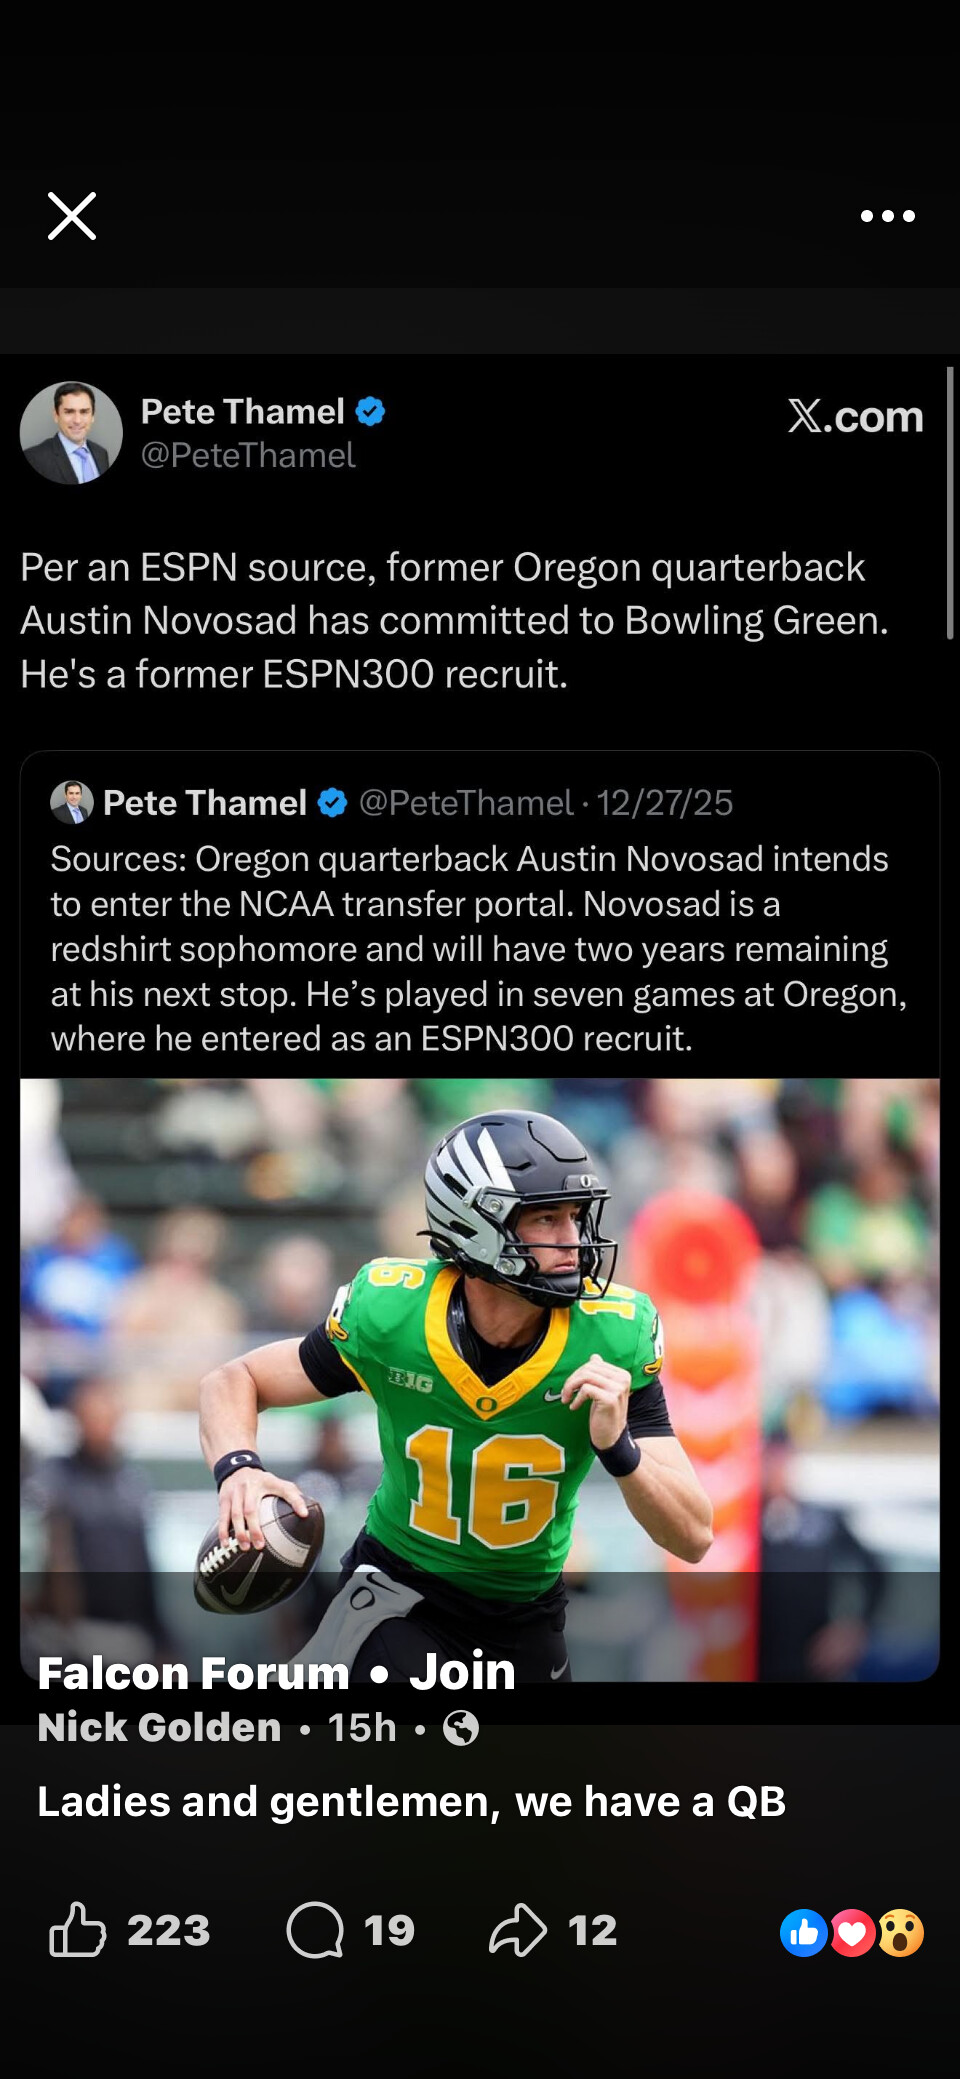Open the X.com source label
The image size is (960, 2079).
pos(855,417)
